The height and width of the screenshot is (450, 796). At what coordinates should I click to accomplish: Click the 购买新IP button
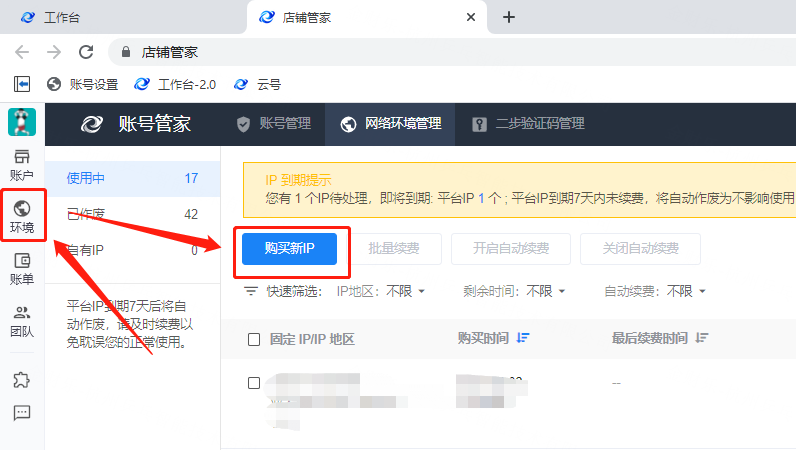(x=289, y=248)
